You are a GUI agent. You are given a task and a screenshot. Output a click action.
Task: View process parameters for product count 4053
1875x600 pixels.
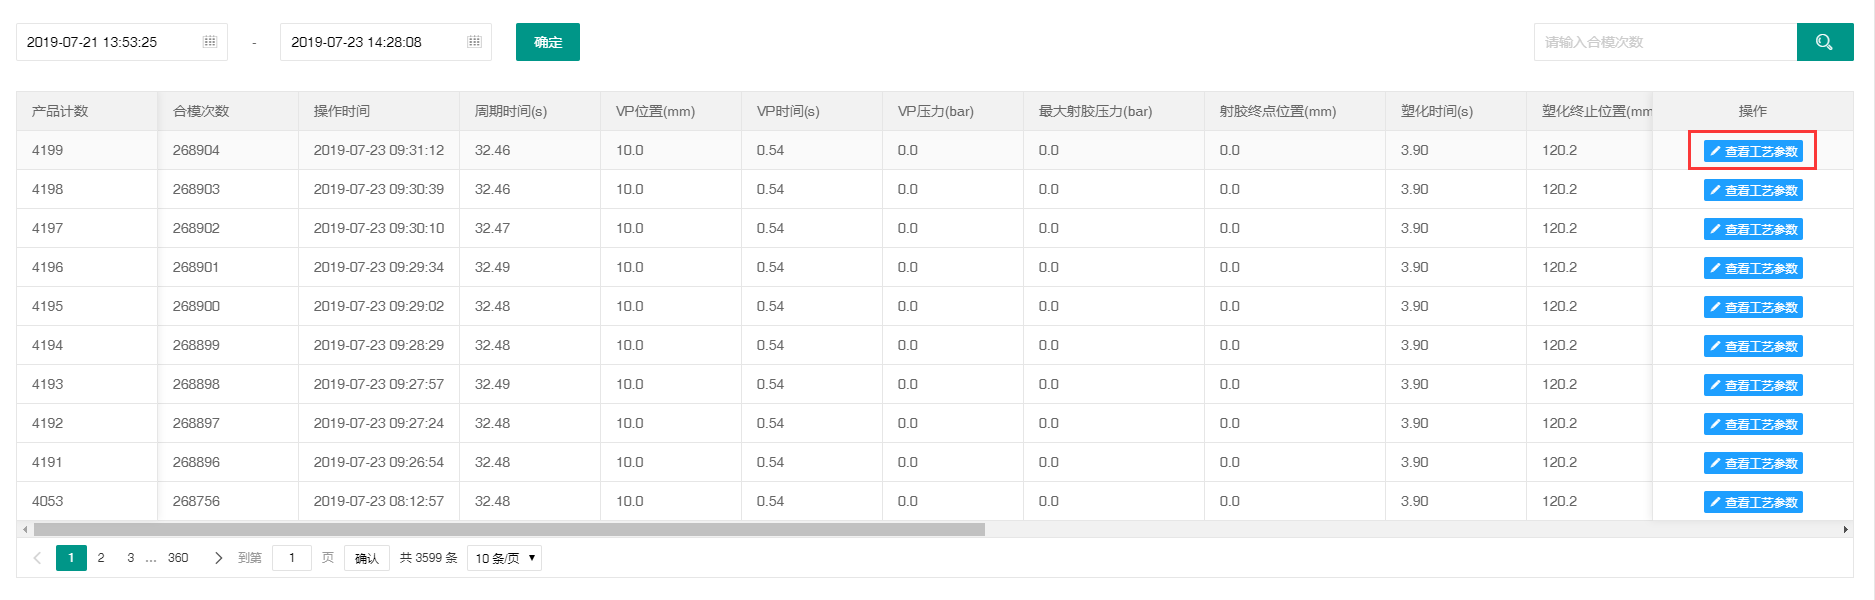coord(1753,502)
